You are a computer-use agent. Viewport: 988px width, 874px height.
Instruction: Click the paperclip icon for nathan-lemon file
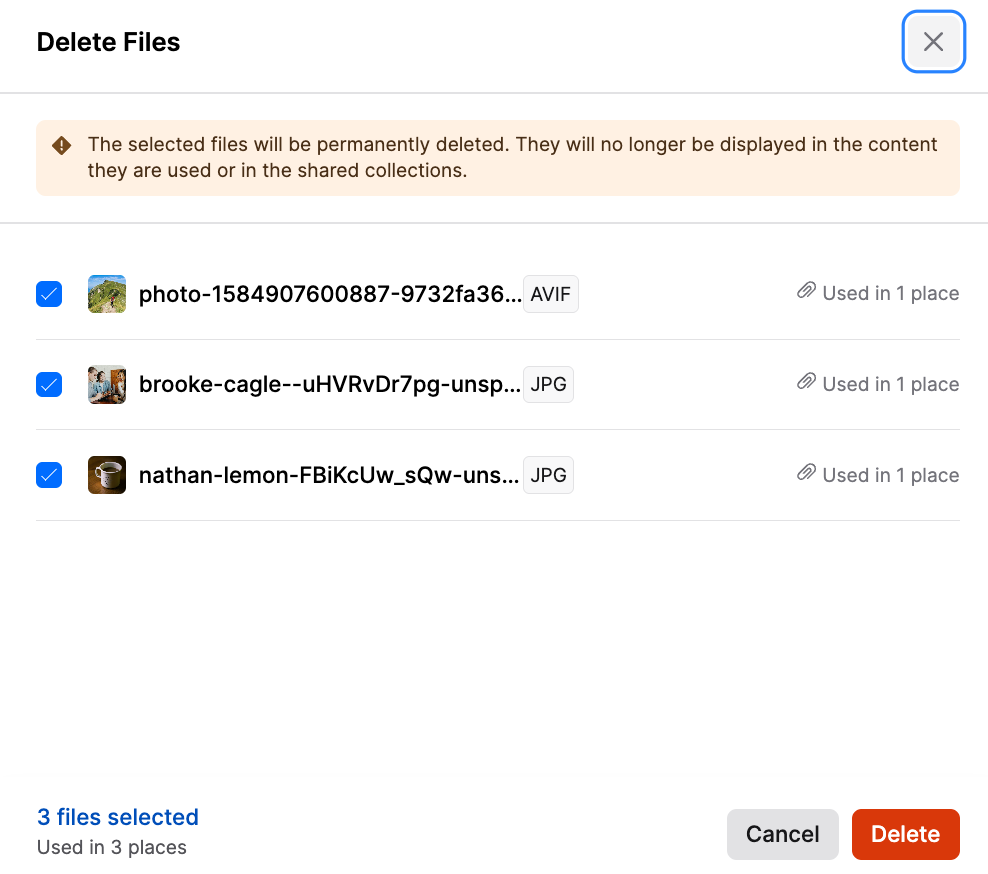pyautogui.click(x=806, y=474)
